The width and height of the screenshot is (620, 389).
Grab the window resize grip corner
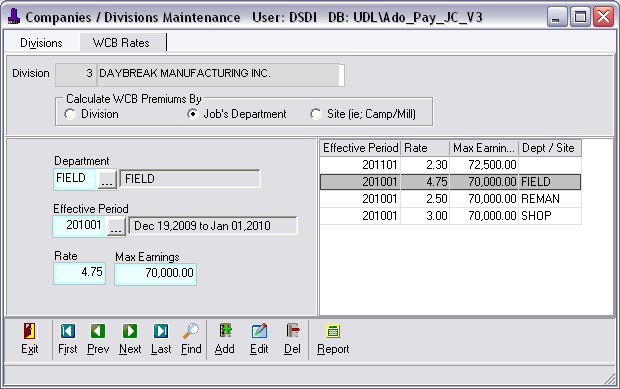click(x=610, y=379)
